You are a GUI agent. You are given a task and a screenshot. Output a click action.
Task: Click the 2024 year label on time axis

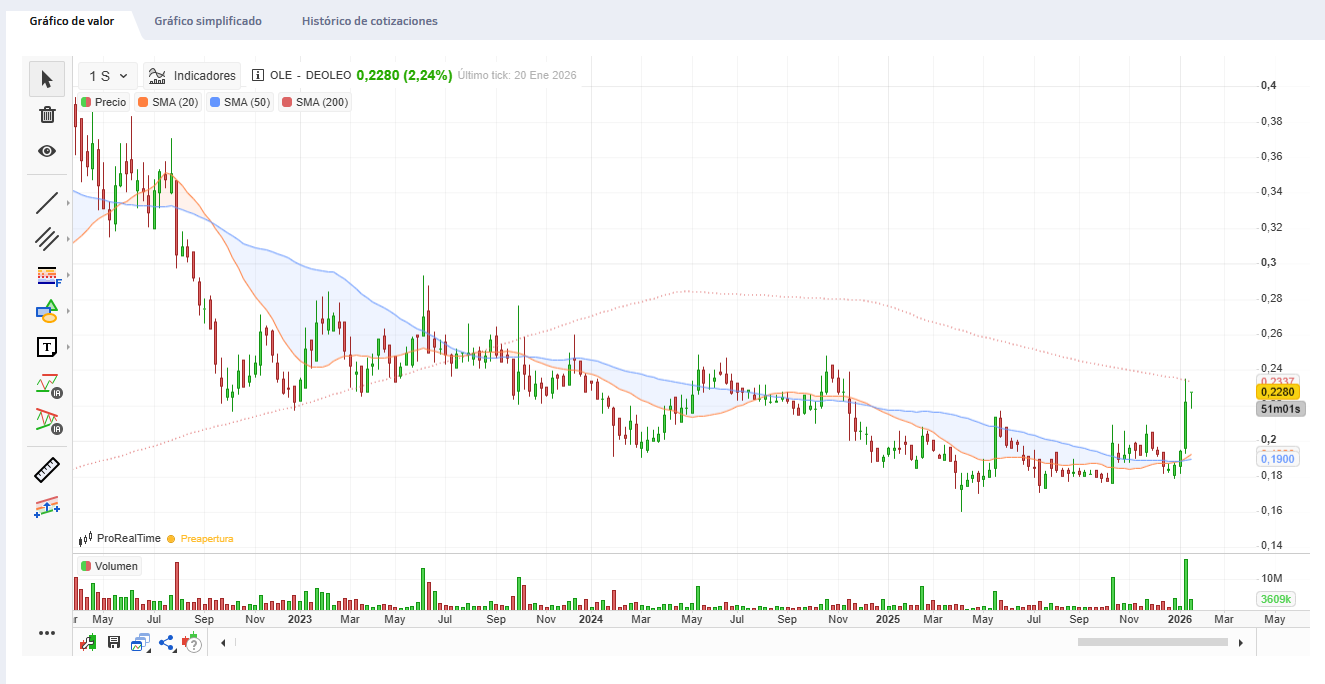(590, 619)
